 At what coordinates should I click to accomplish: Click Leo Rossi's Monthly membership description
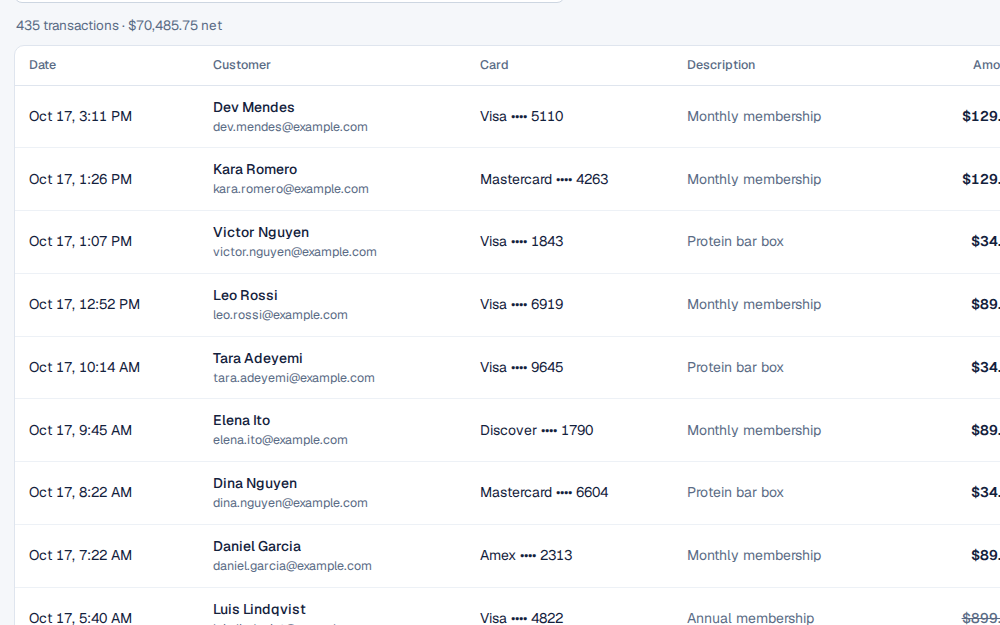(754, 304)
